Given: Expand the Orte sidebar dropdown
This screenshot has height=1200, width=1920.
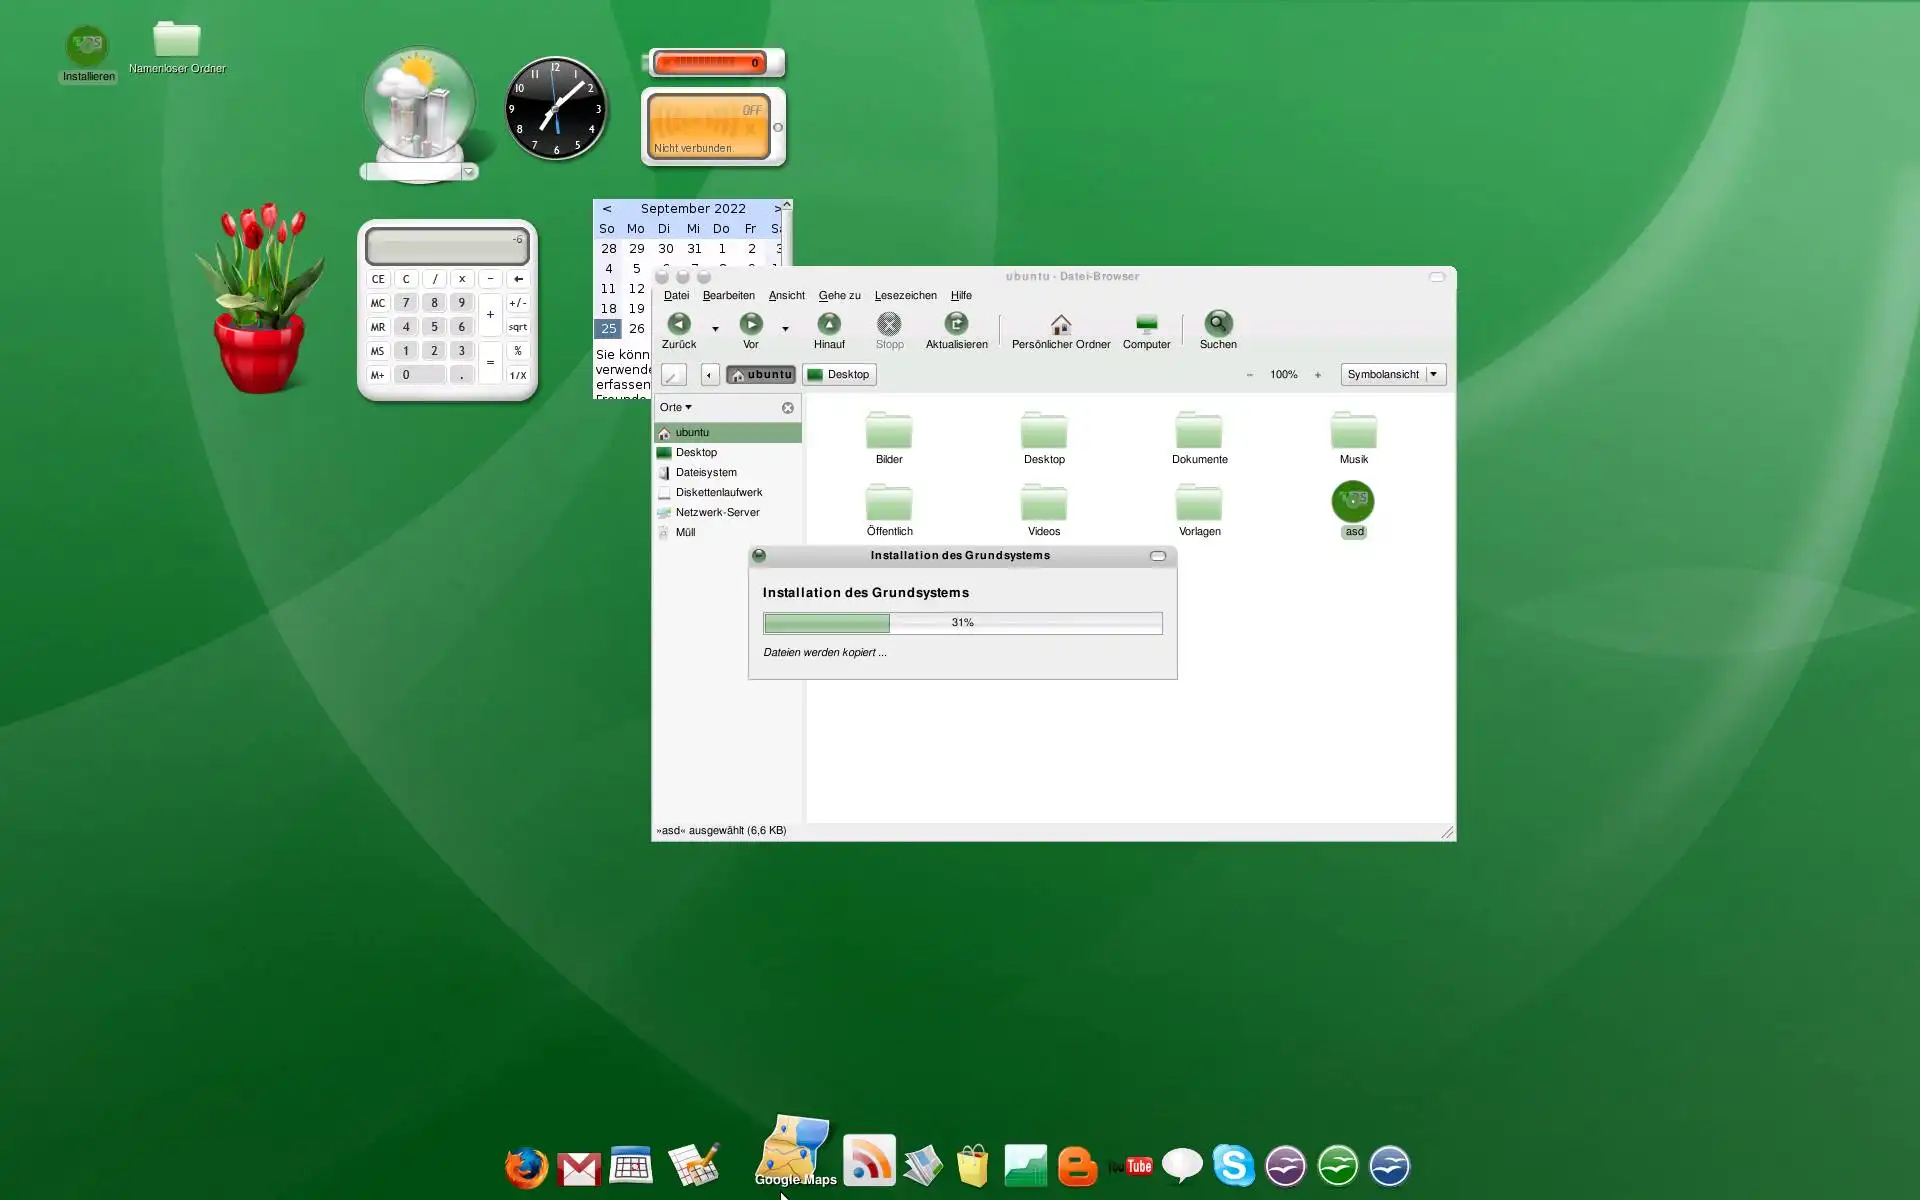Looking at the screenshot, I should coord(676,408).
